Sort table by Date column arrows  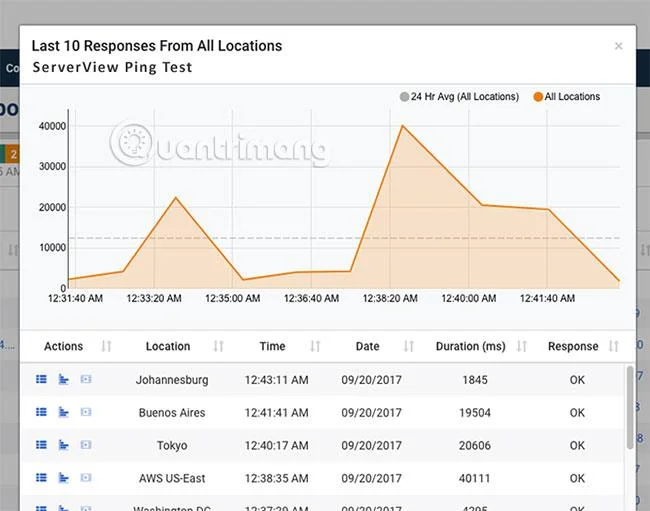409,346
